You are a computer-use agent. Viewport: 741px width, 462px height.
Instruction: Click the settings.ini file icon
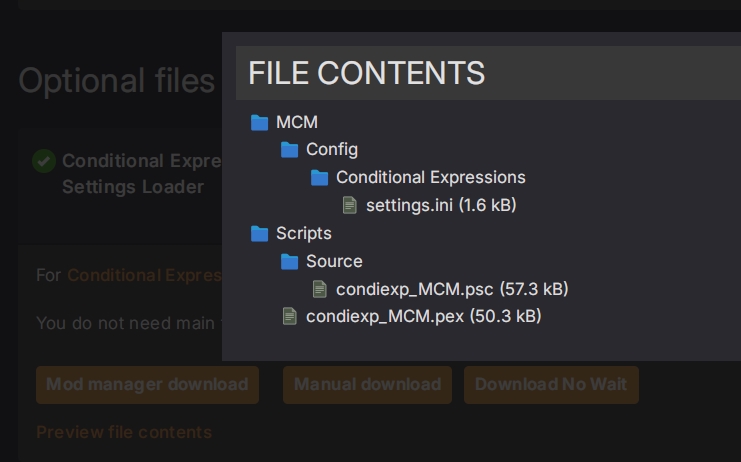point(350,205)
